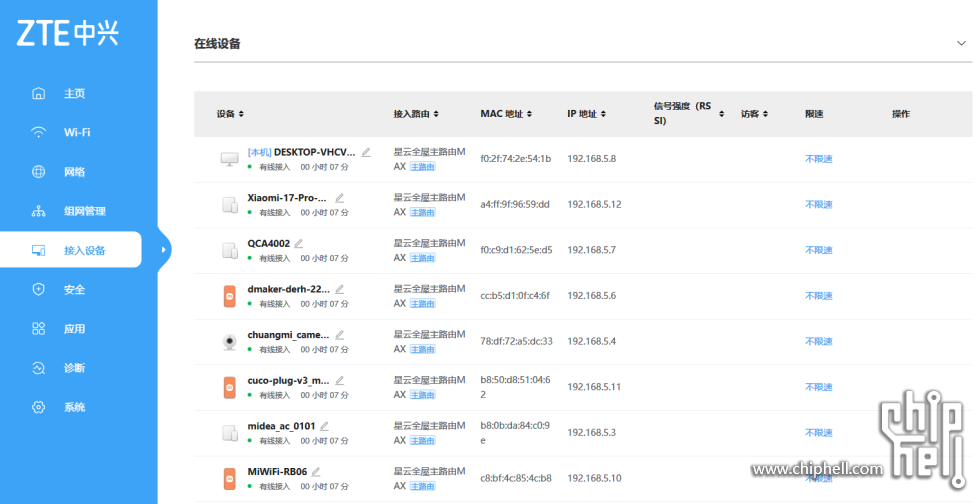Sort by MAC 地址 column
The width and height of the screenshot is (979, 504).
[506, 115]
